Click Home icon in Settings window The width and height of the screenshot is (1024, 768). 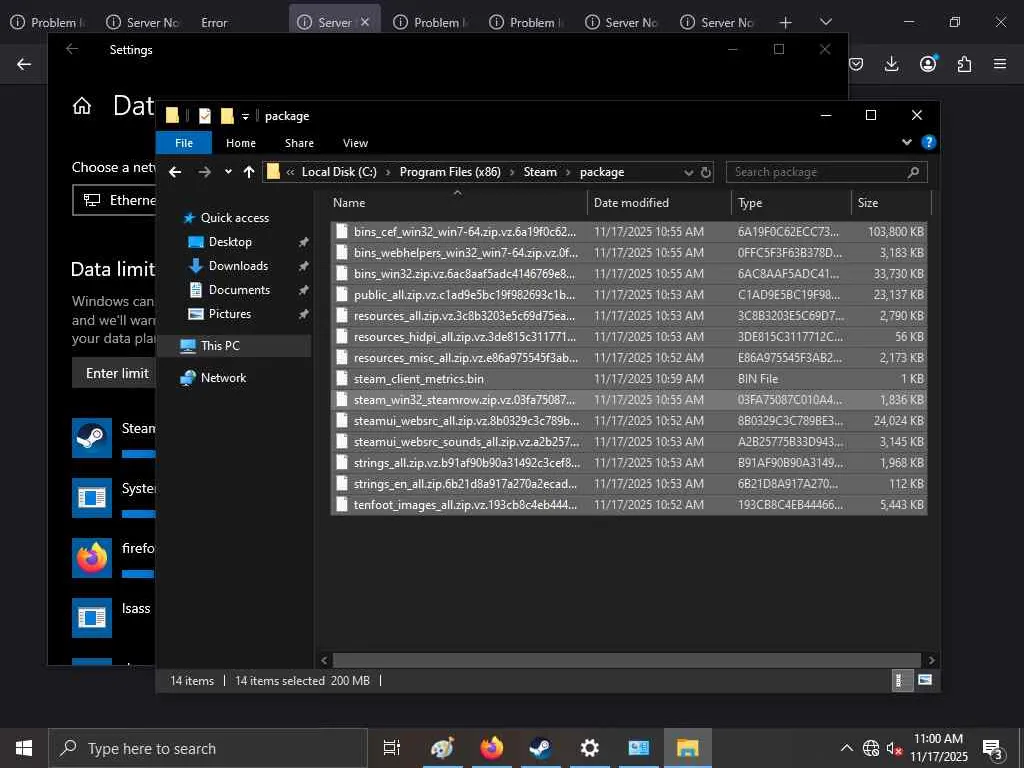pyautogui.click(x=82, y=105)
